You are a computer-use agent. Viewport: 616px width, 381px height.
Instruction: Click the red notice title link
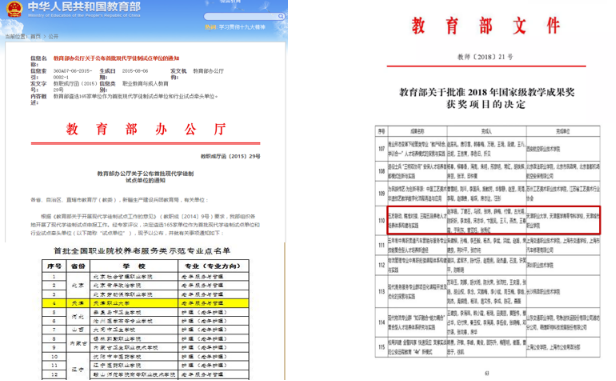(x=116, y=58)
